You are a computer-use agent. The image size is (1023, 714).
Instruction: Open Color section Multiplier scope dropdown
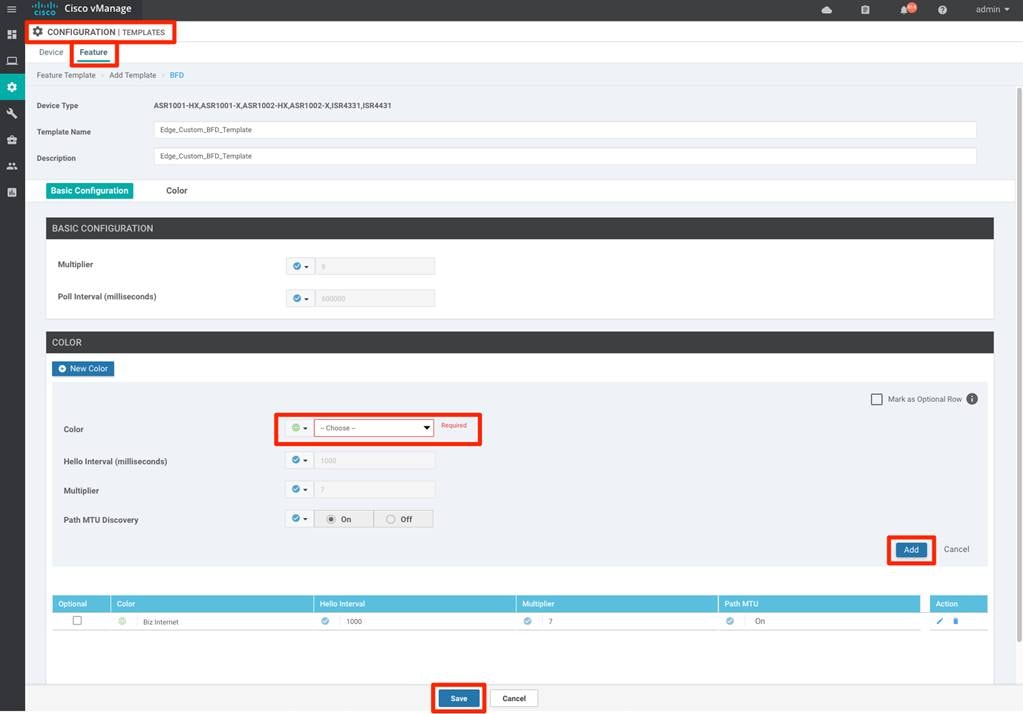(x=299, y=489)
